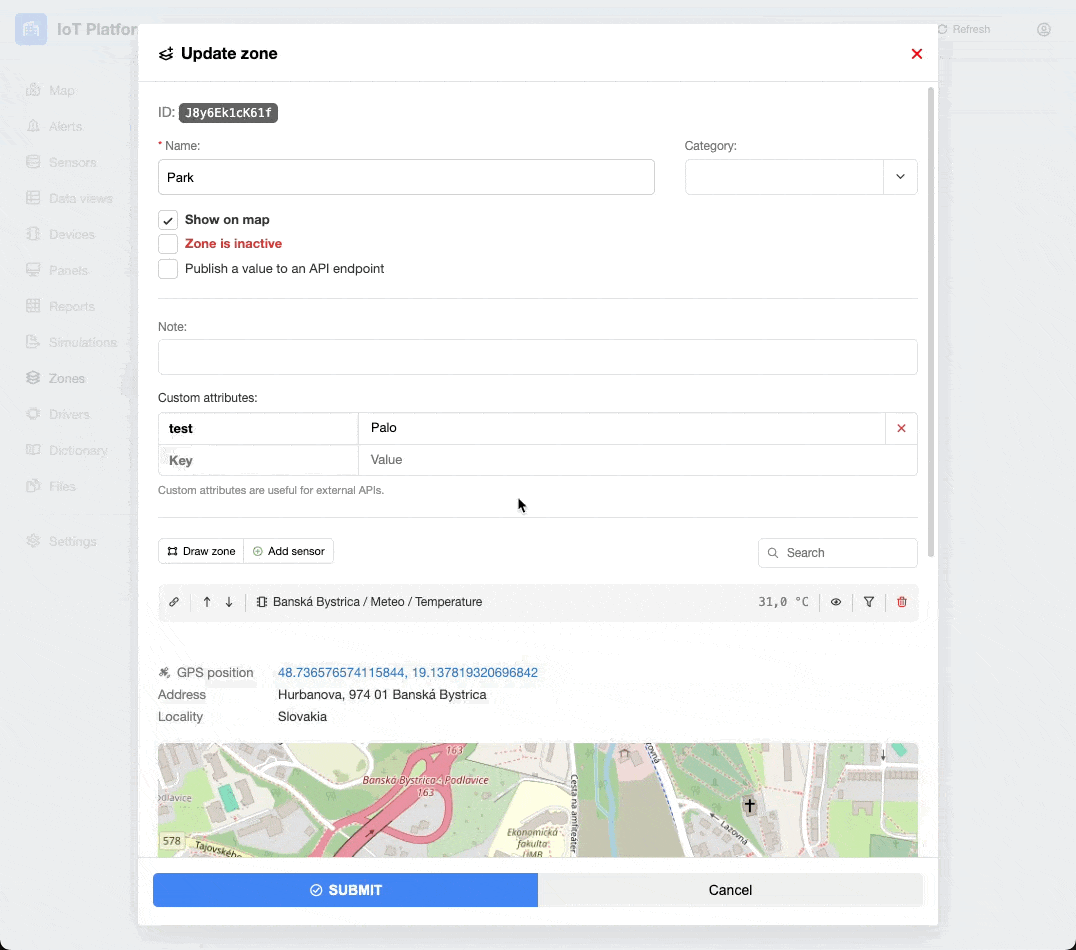The height and width of the screenshot is (950, 1076).
Task: Expand the Category dropdown arrow
Action: coord(900,177)
